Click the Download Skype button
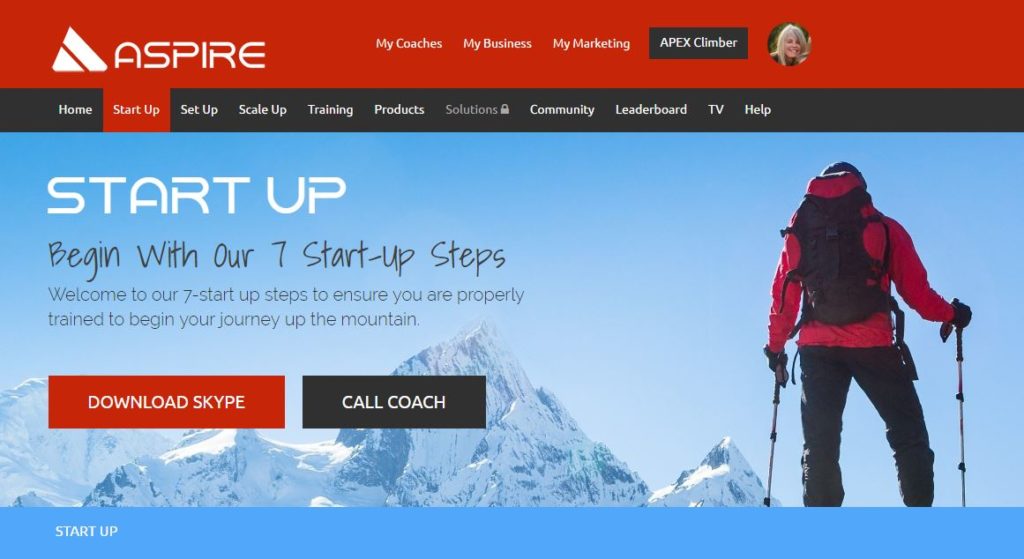Image resolution: width=1024 pixels, height=559 pixels. tap(167, 402)
